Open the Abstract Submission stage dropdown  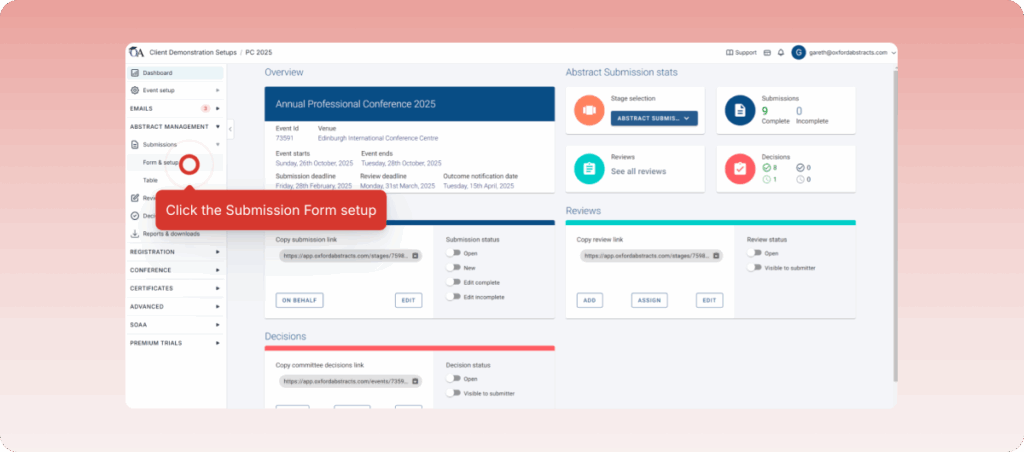(654, 118)
